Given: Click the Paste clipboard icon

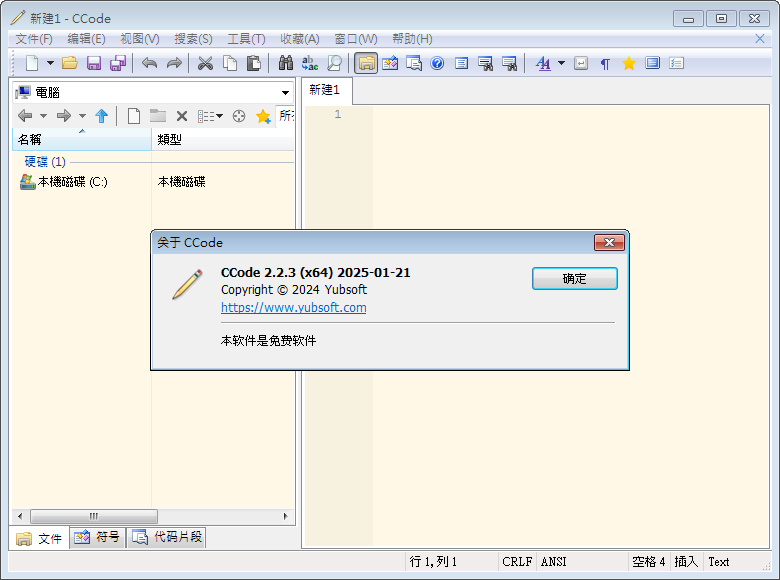Looking at the screenshot, I should click(x=254, y=63).
